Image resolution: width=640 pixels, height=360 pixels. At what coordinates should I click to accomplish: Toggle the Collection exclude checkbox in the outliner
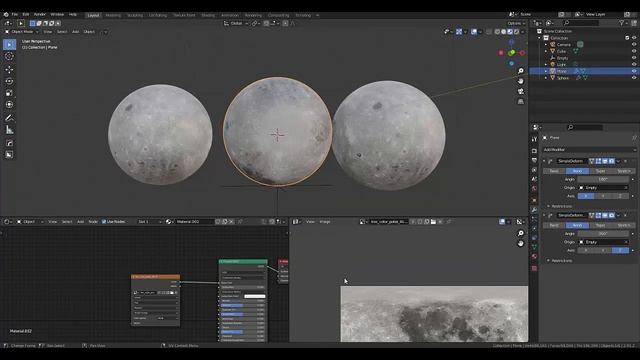pos(627,38)
